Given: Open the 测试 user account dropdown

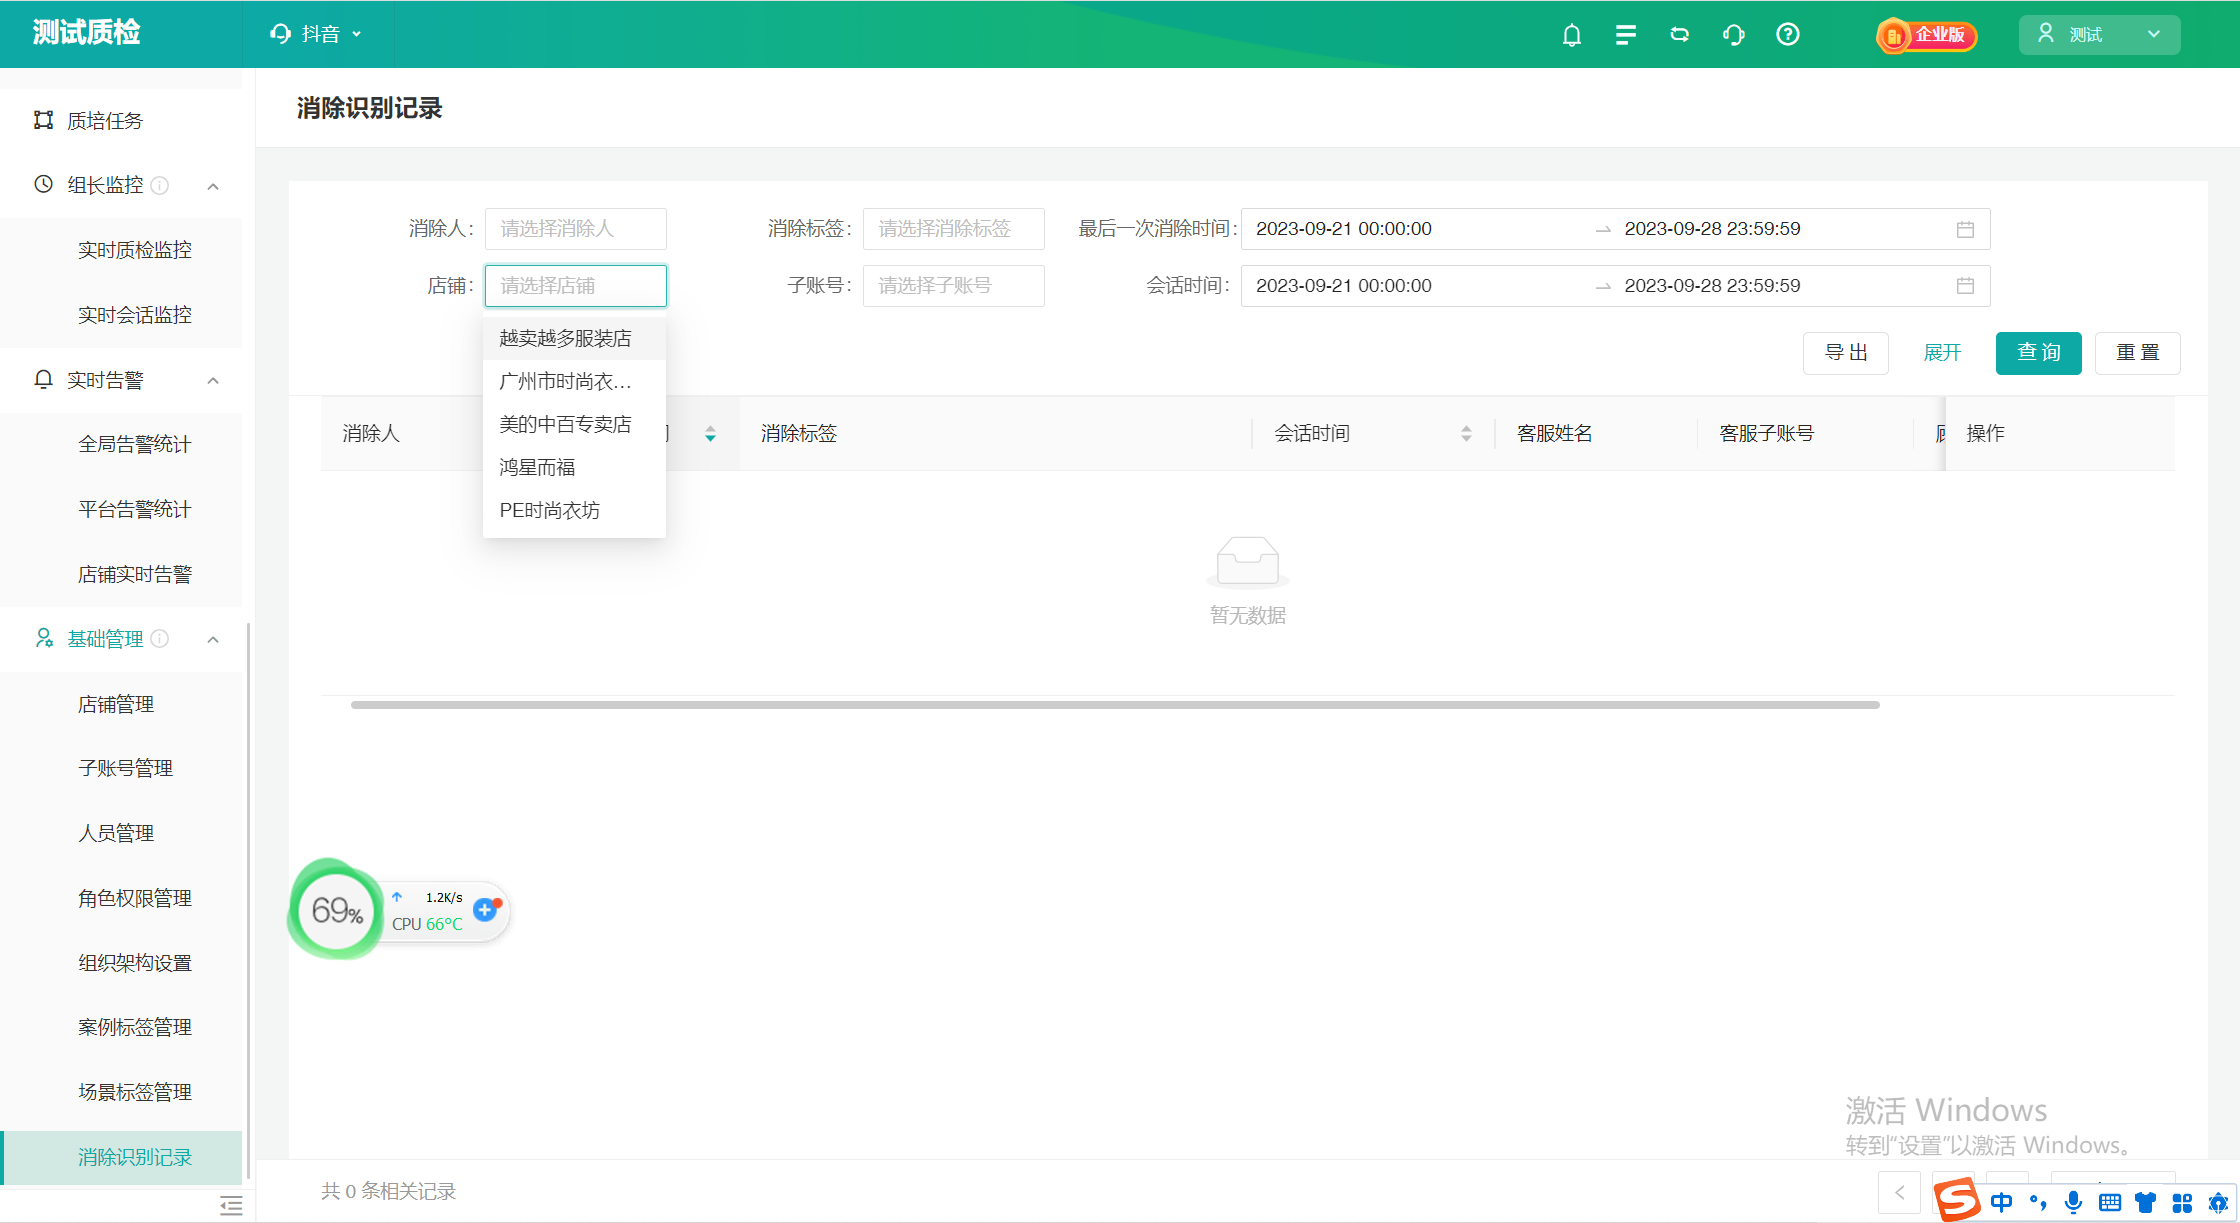Looking at the screenshot, I should (x=2099, y=34).
